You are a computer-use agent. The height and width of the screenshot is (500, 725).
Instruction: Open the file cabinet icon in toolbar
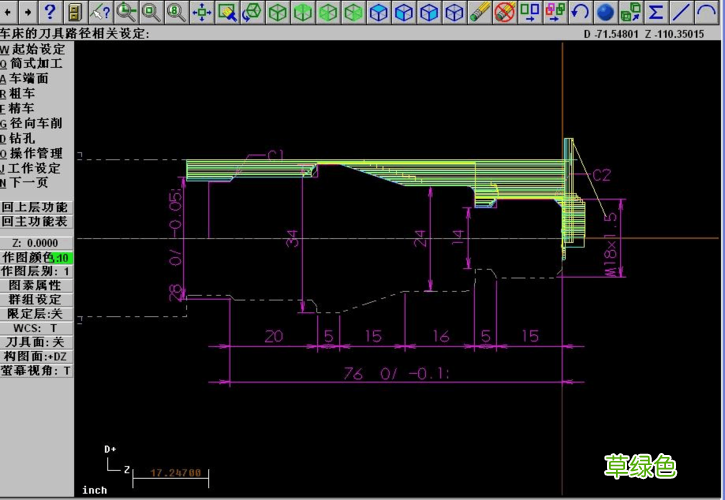click(x=74, y=12)
